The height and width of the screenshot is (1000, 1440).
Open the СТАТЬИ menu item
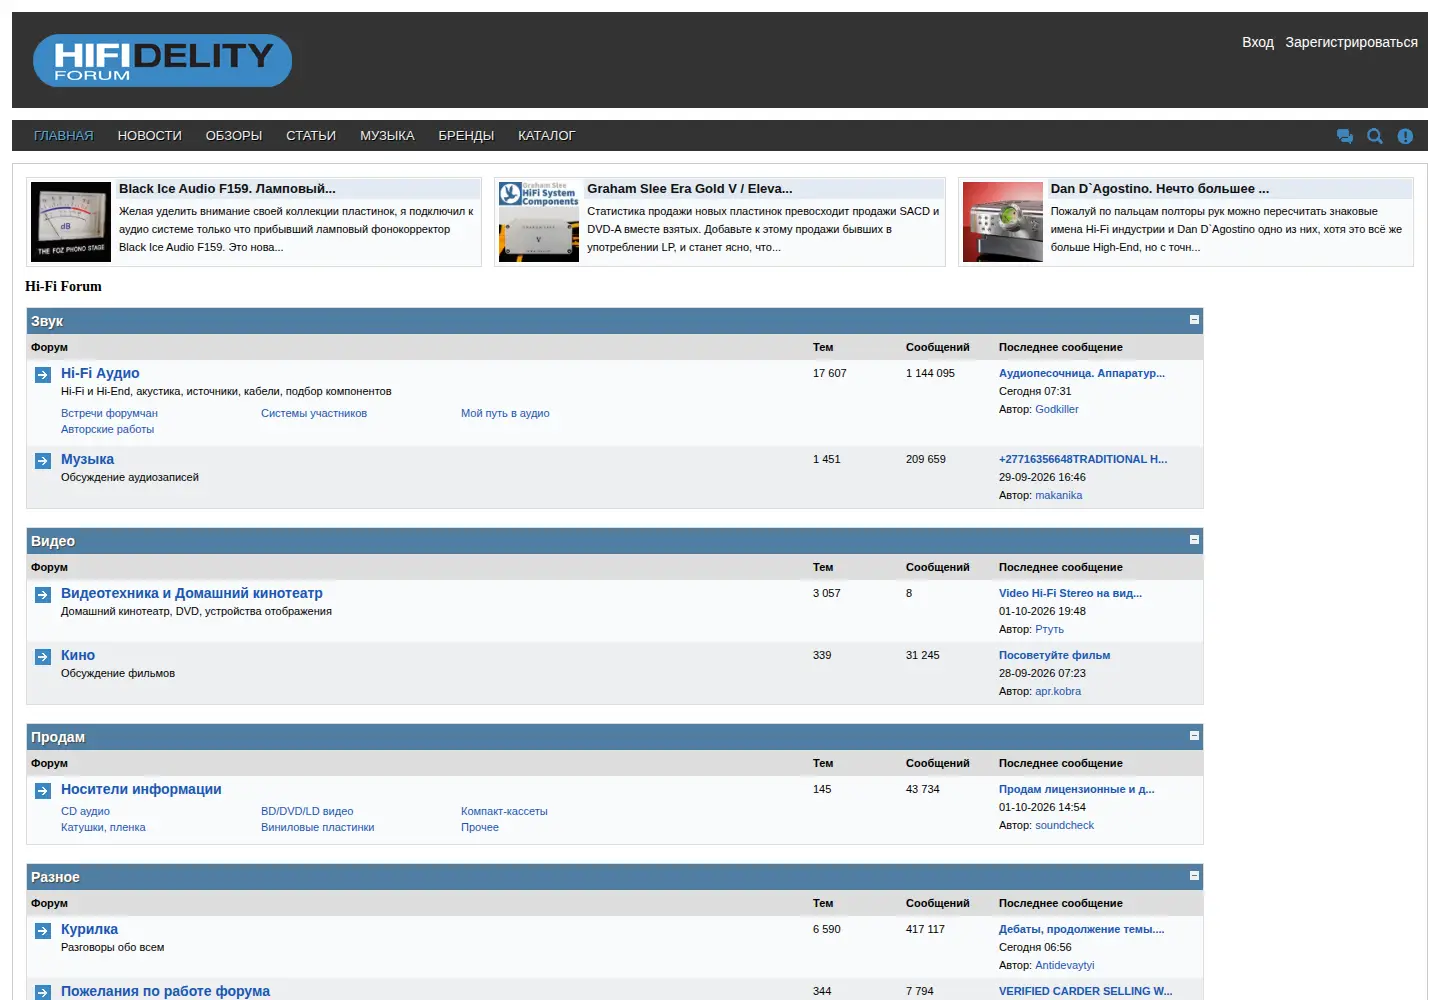(x=311, y=136)
